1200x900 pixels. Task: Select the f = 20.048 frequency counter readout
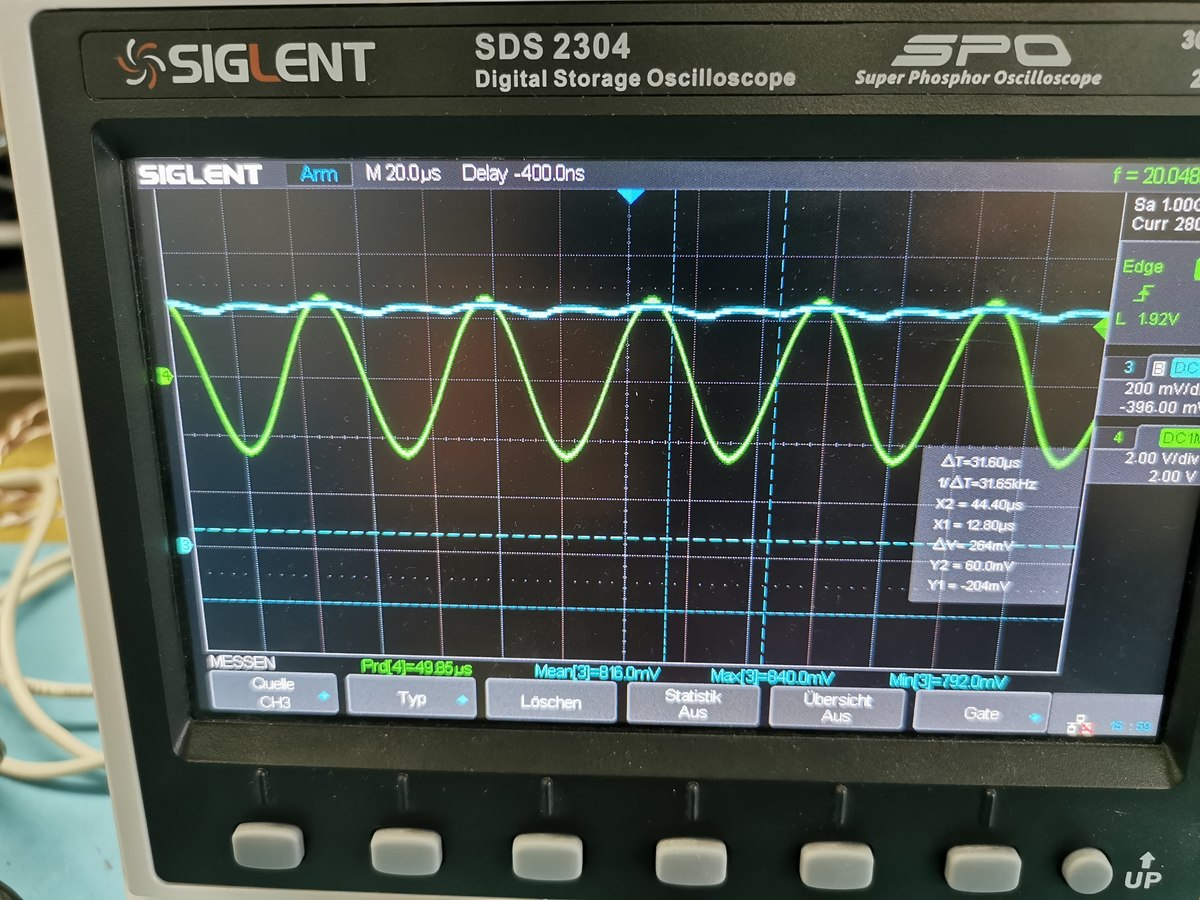tap(1155, 176)
